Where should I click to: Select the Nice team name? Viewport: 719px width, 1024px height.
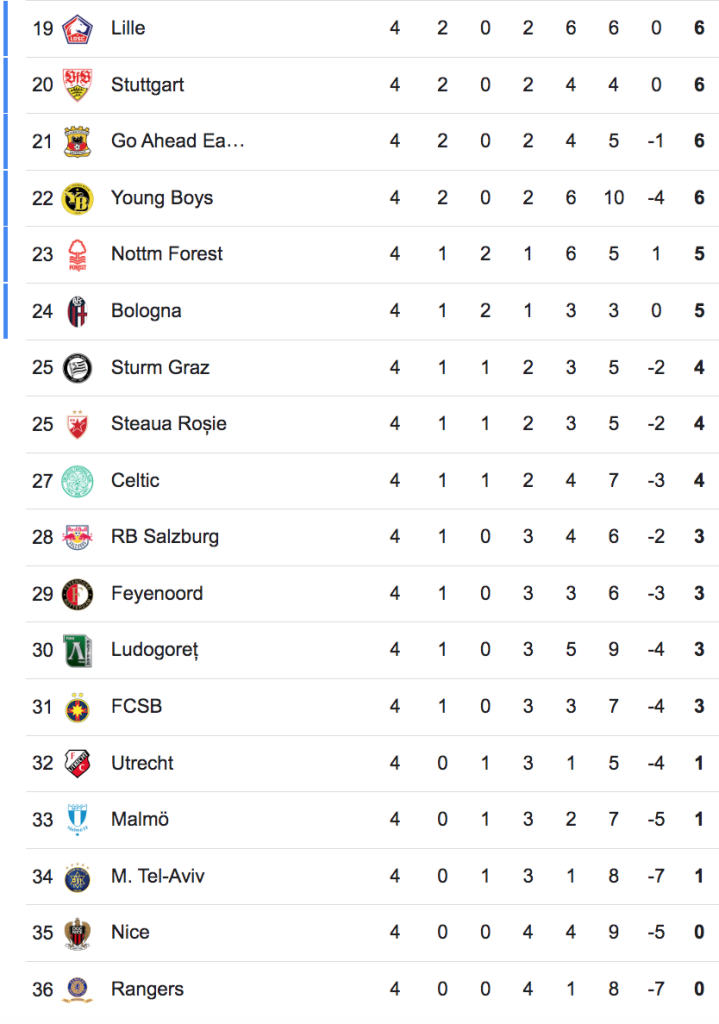click(x=130, y=933)
